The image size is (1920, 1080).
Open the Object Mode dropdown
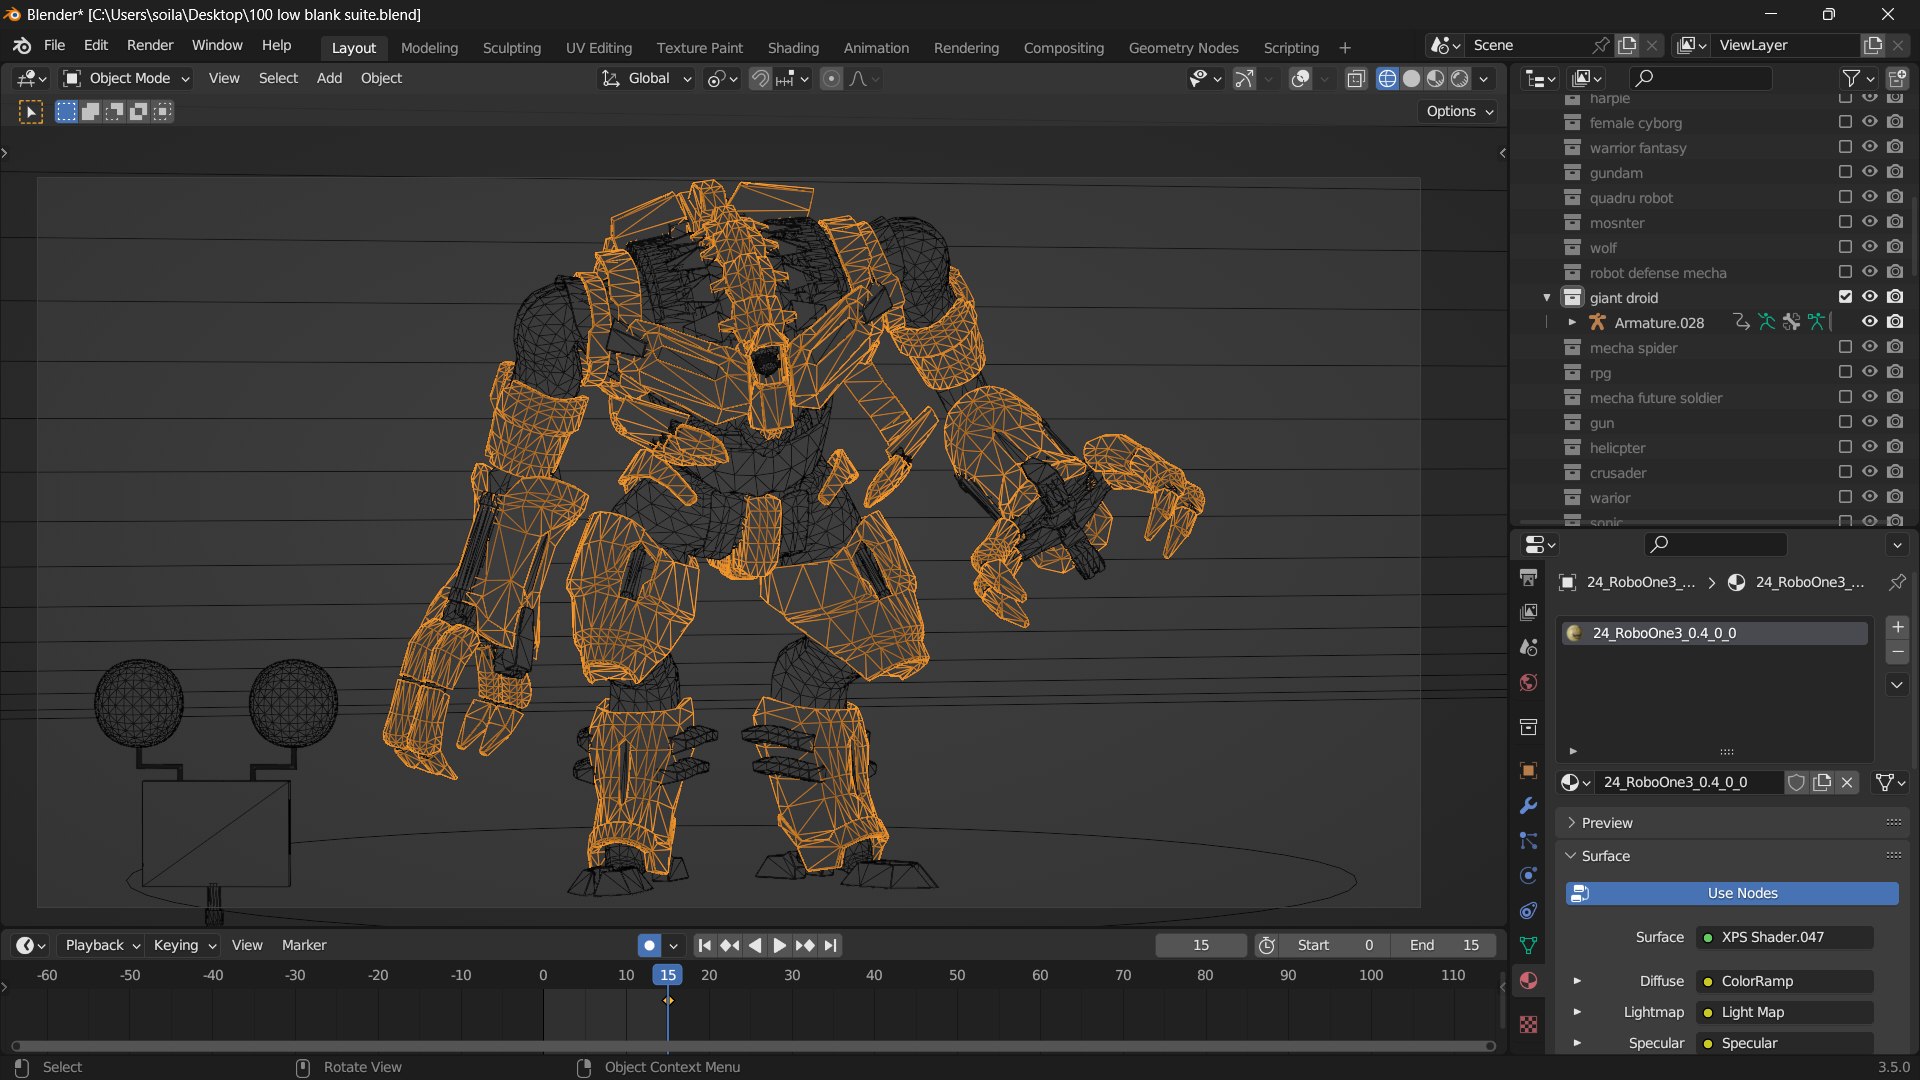tap(126, 78)
